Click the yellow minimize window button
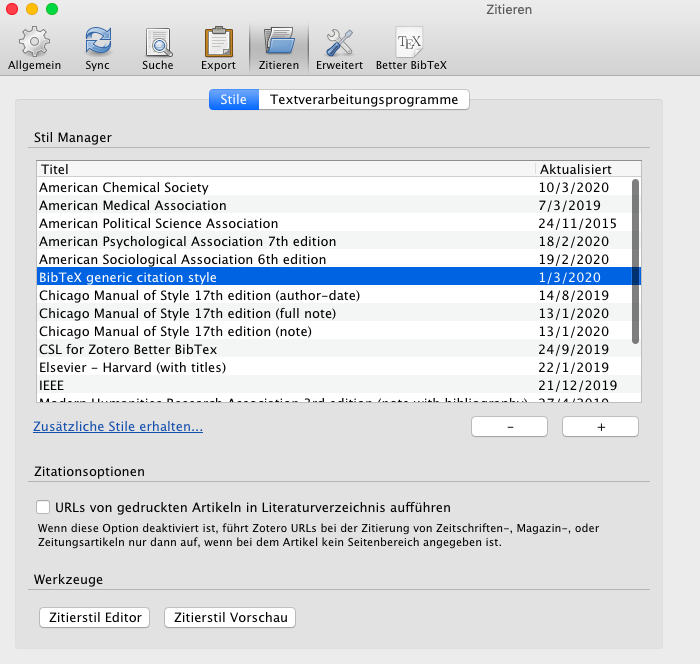 pyautogui.click(x=32, y=9)
